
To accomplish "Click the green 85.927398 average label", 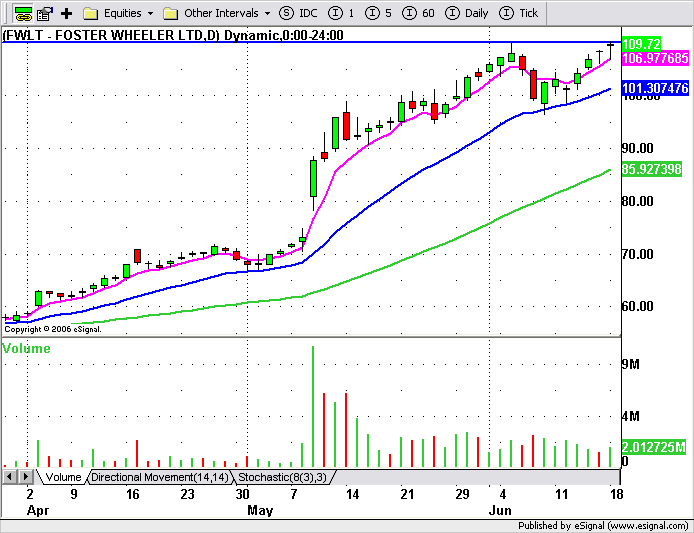I will pyautogui.click(x=652, y=169).
